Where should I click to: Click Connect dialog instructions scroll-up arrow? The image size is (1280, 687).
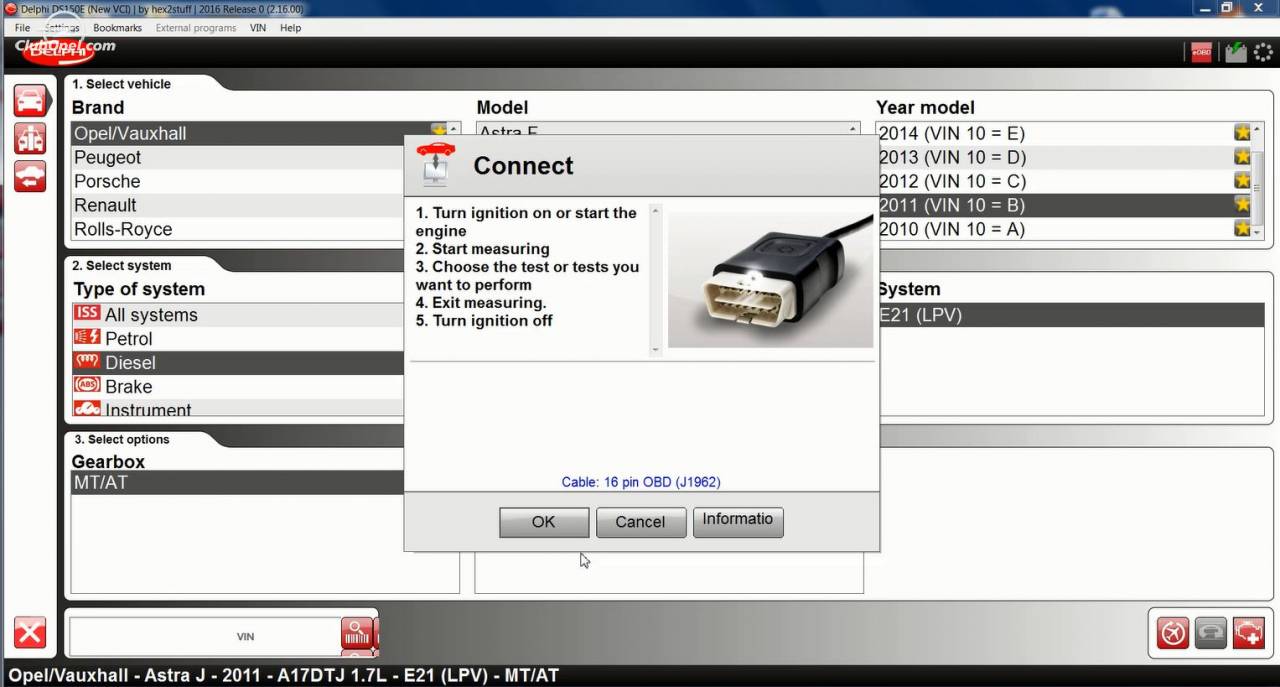coord(656,210)
